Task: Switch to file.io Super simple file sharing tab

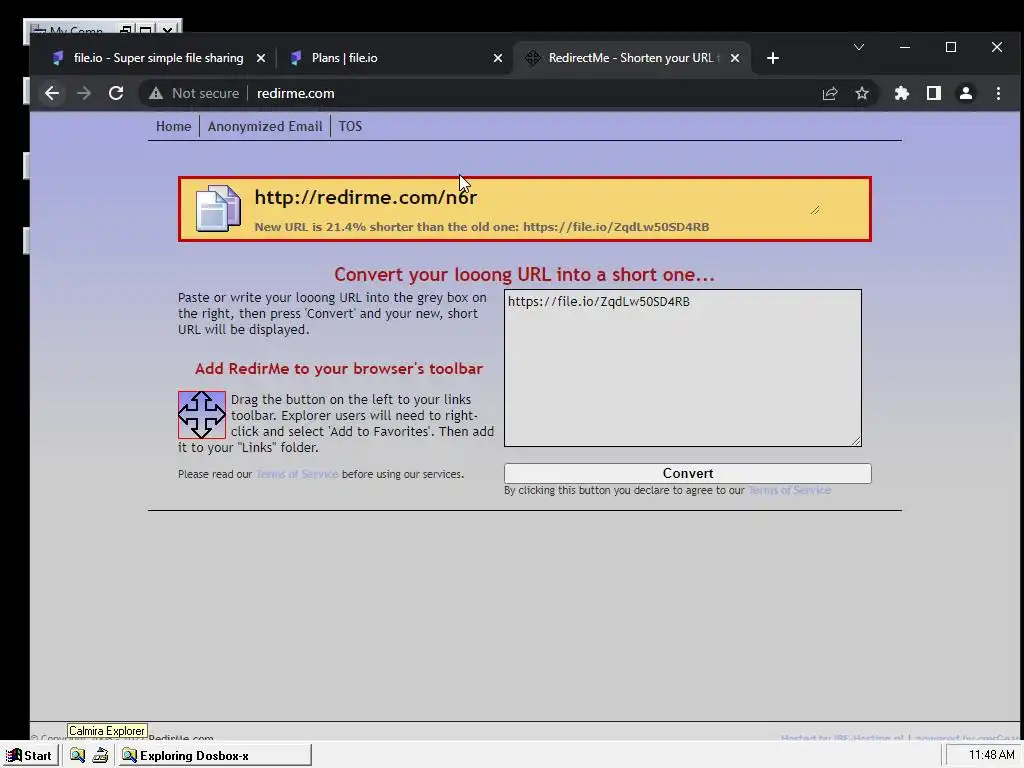Action: [x=158, y=58]
